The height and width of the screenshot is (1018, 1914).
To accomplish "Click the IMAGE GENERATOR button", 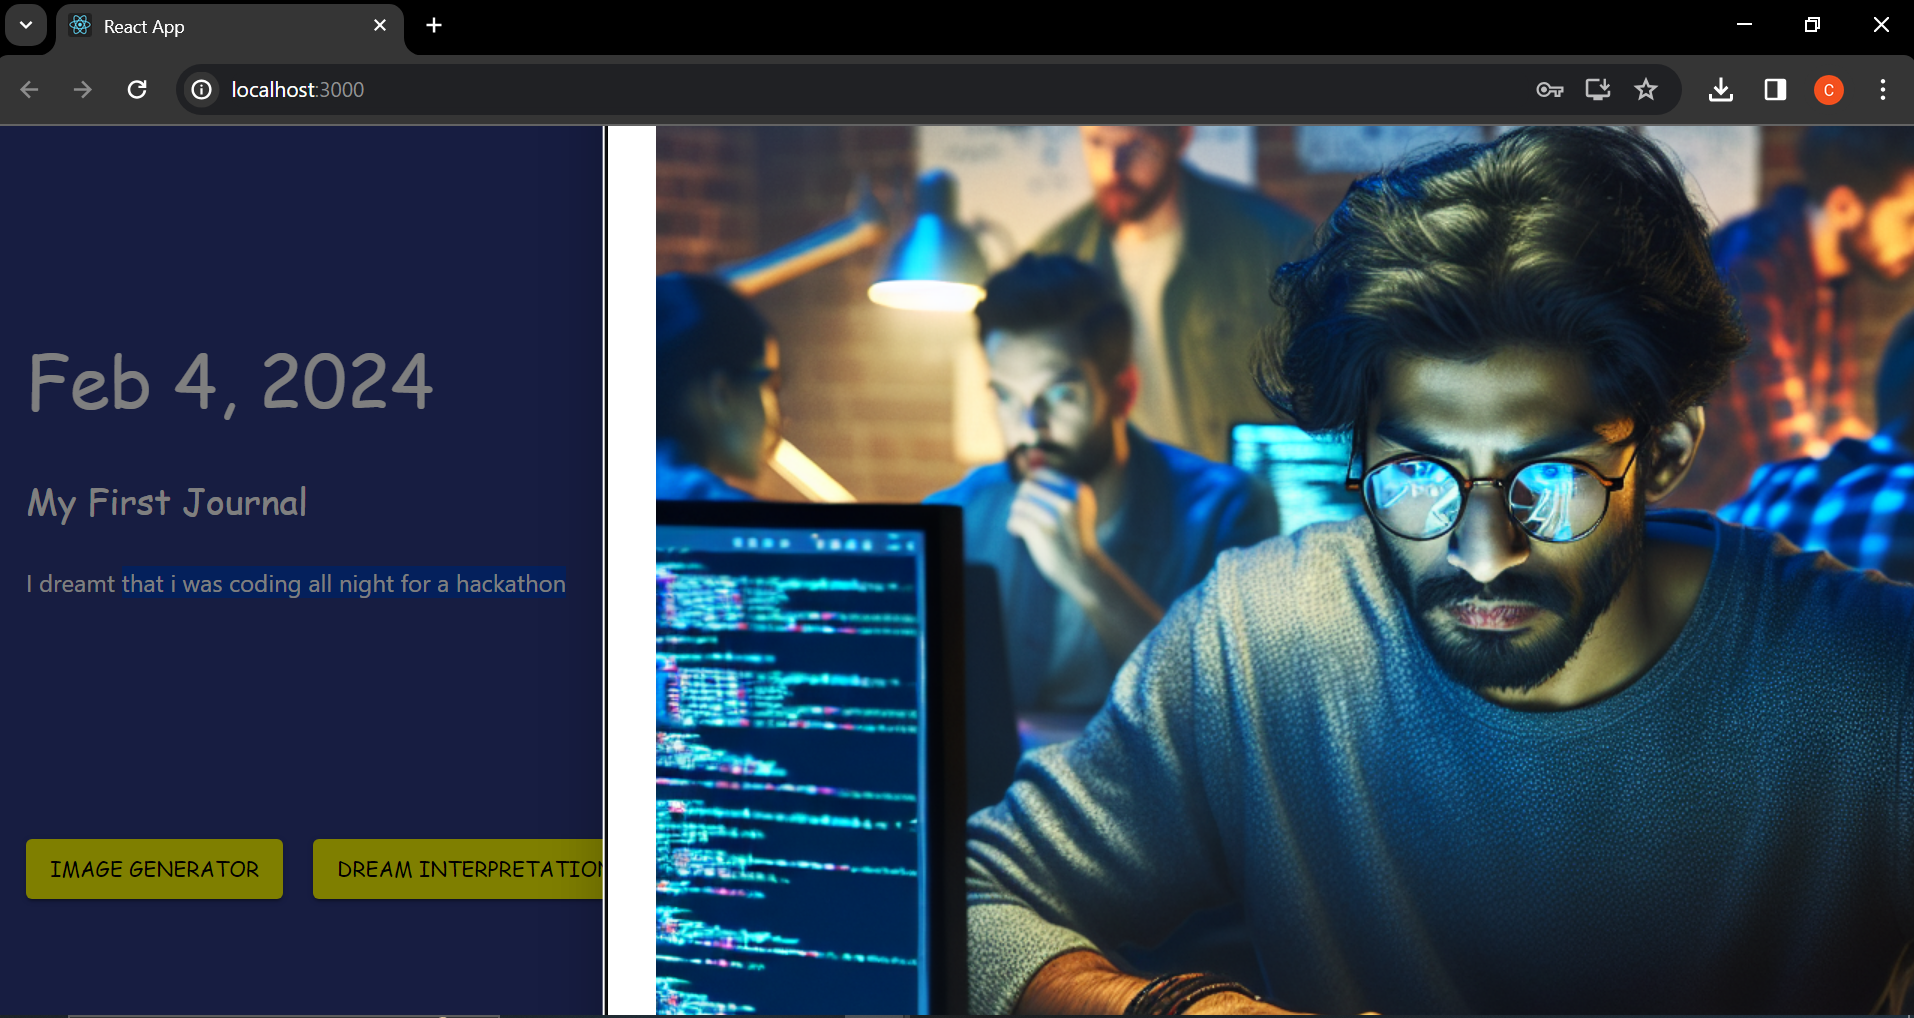I will pyautogui.click(x=154, y=869).
